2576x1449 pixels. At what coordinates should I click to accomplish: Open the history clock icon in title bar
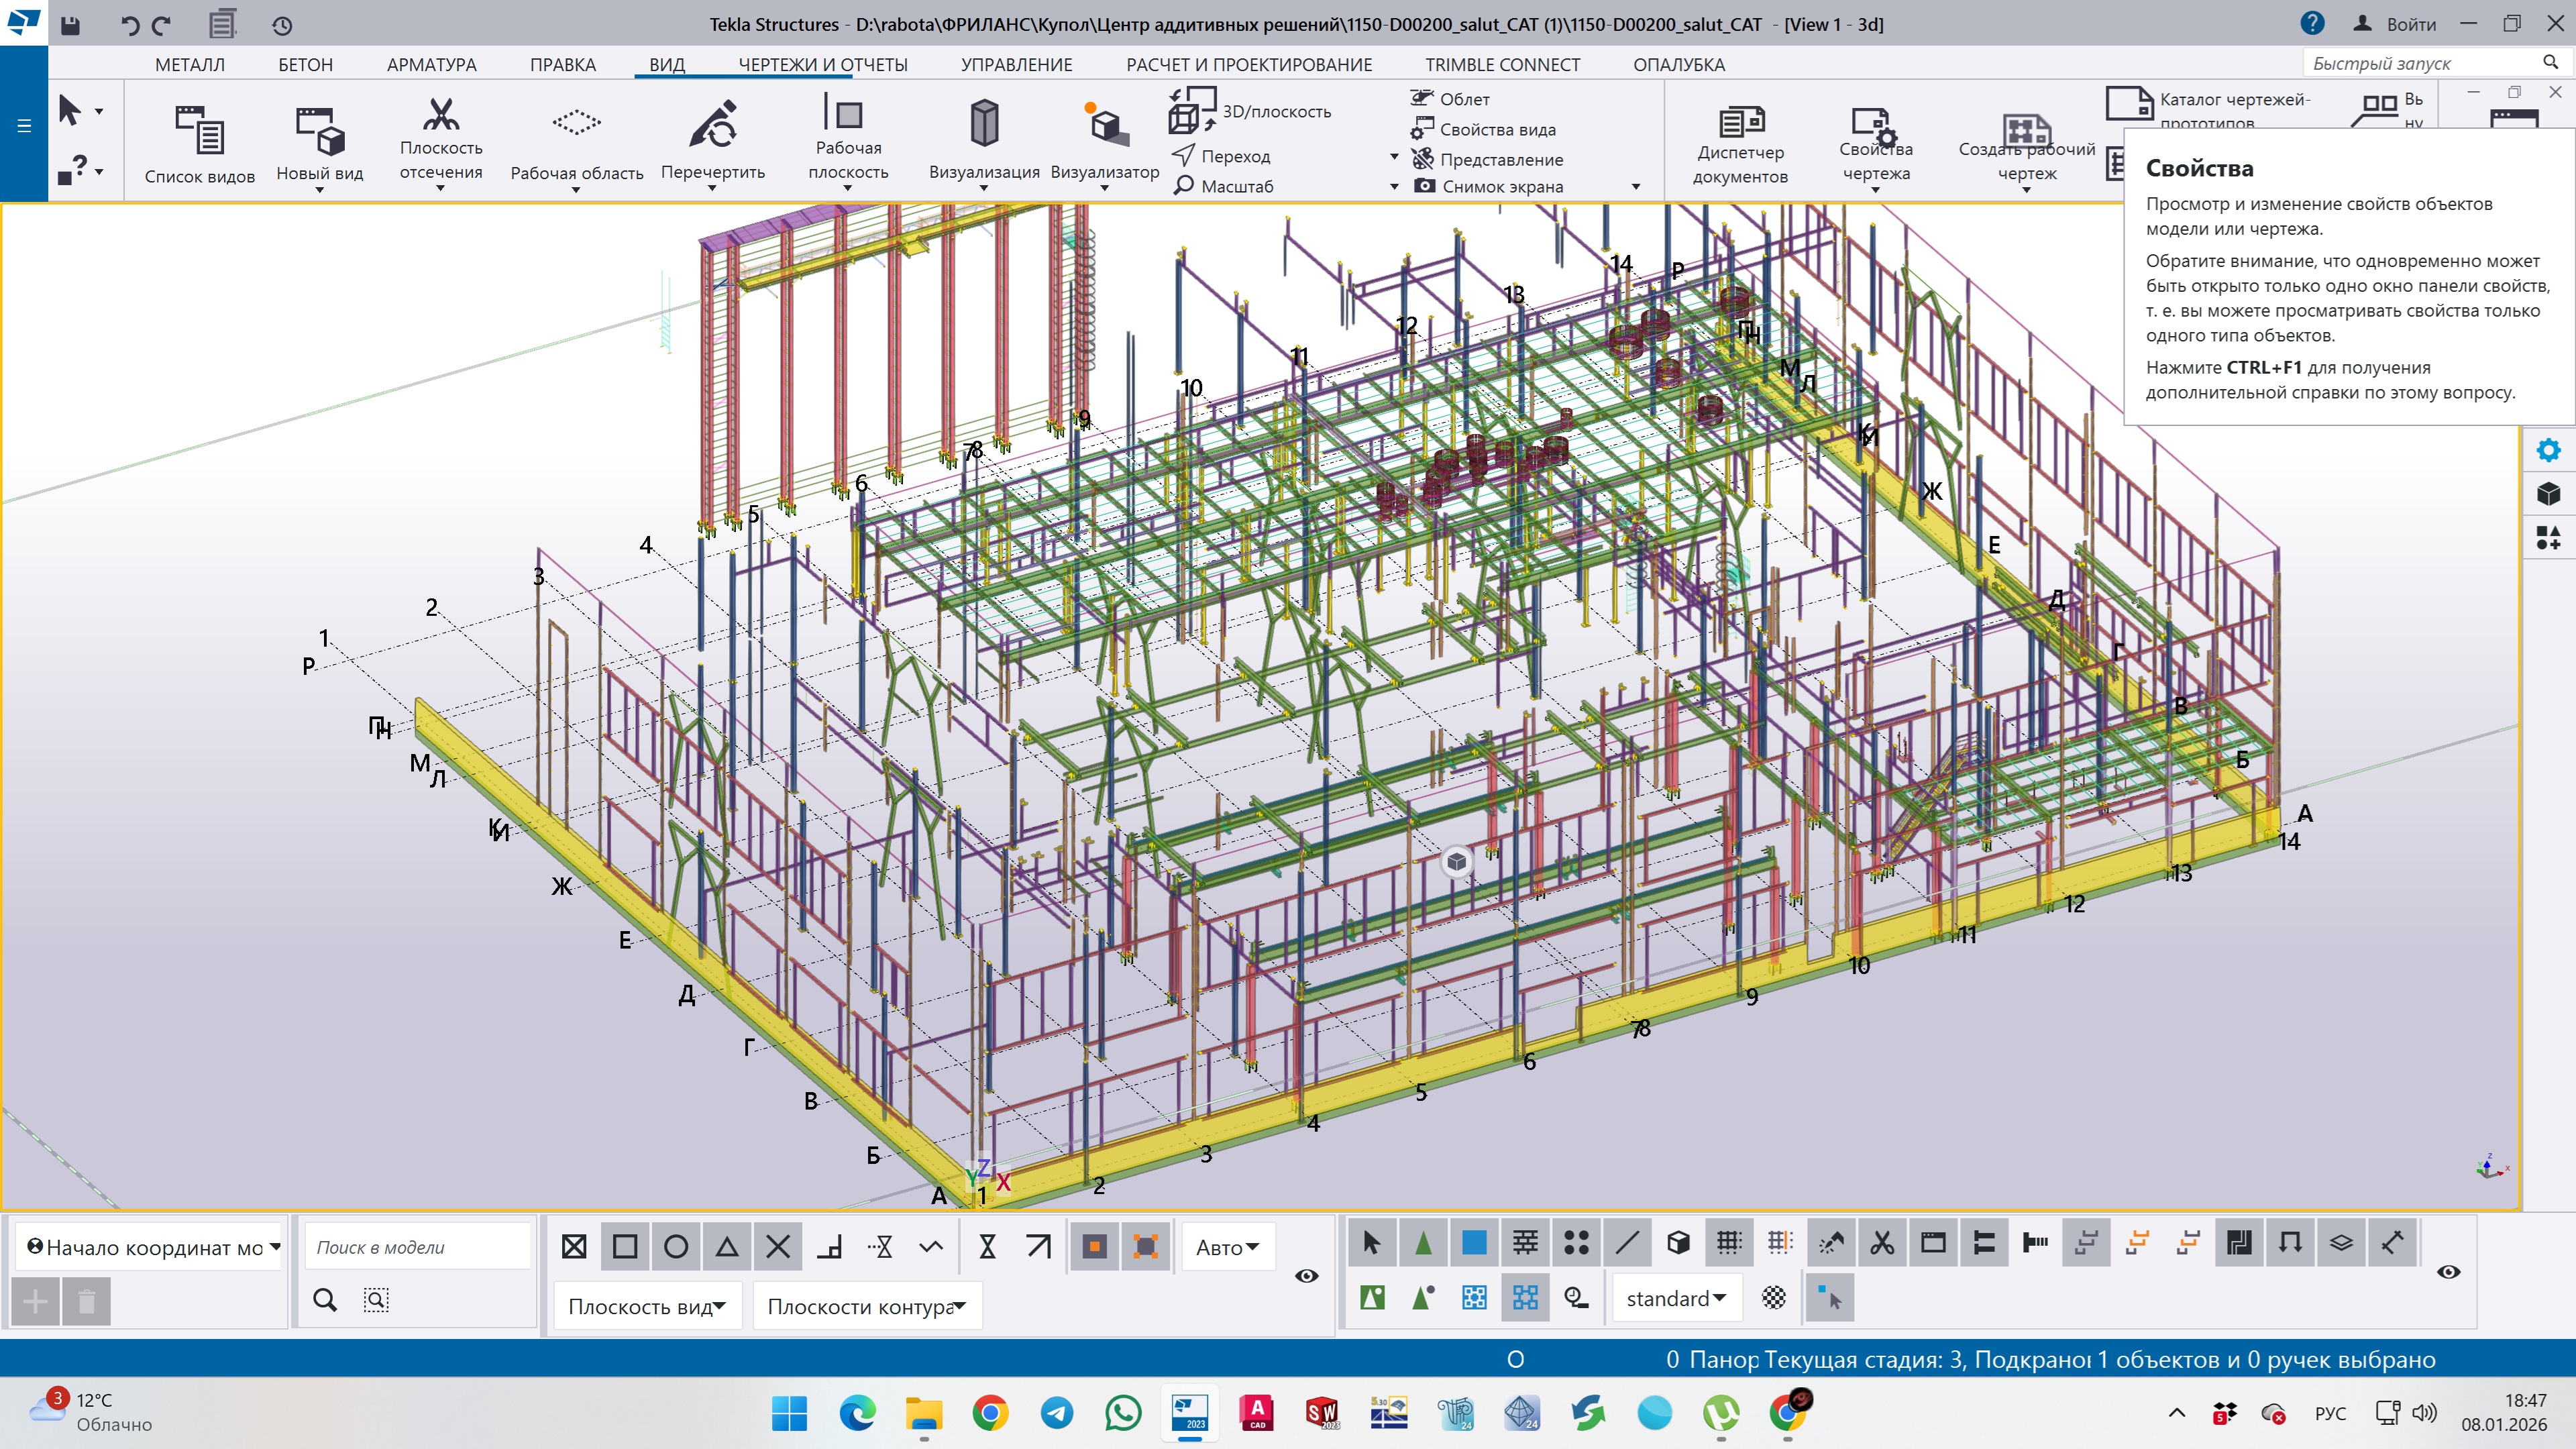(x=282, y=25)
